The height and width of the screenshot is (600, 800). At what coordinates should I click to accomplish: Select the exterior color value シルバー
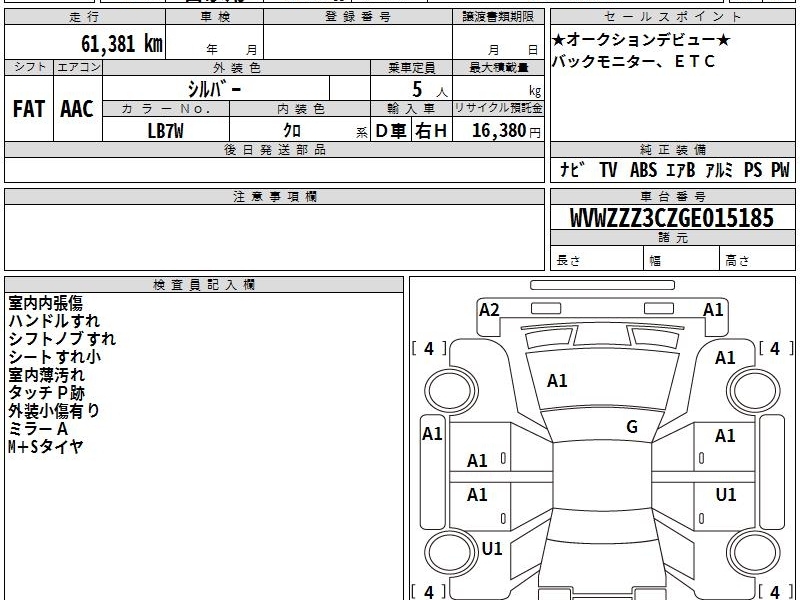pos(214,89)
